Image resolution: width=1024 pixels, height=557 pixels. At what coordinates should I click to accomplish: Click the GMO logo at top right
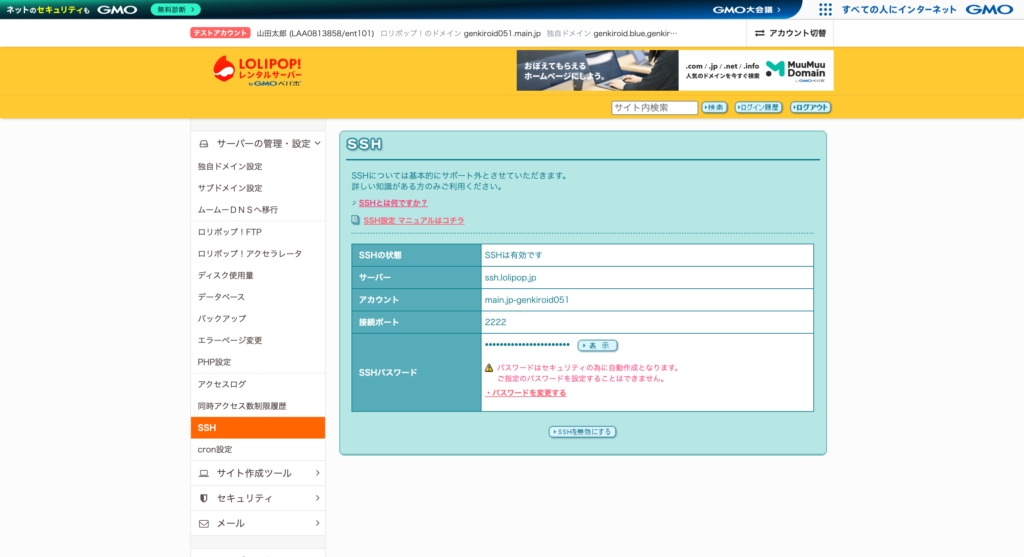coord(988,9)
